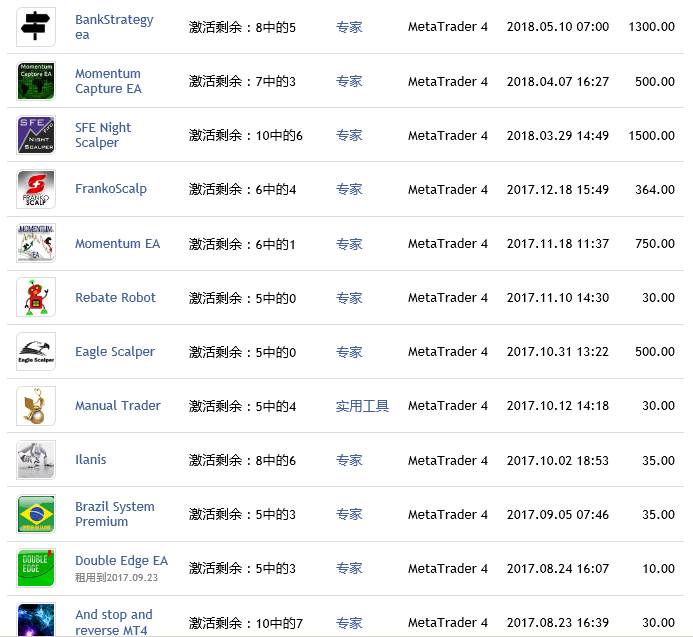Click the date 2017.12.18 15:49
Viewport: 693px width, 637px height.
click(x=558, y=189)
